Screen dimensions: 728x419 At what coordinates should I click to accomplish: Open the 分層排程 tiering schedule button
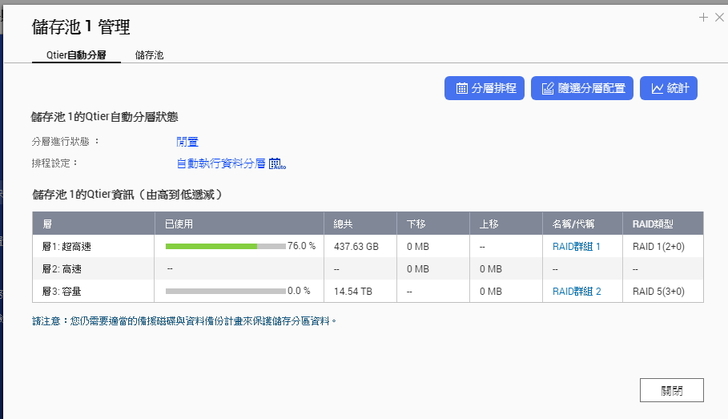pos(484,88)
